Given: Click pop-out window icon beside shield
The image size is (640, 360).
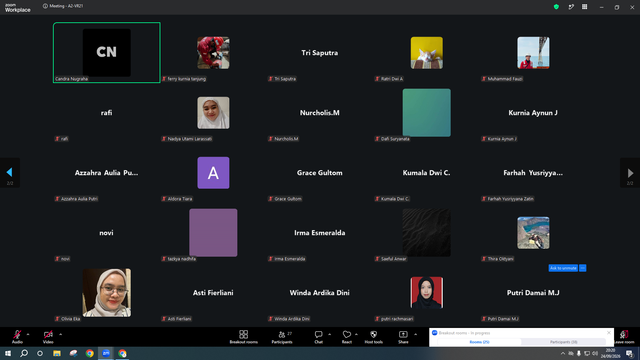Looking at the screenshot, I should tap(571, 7).
